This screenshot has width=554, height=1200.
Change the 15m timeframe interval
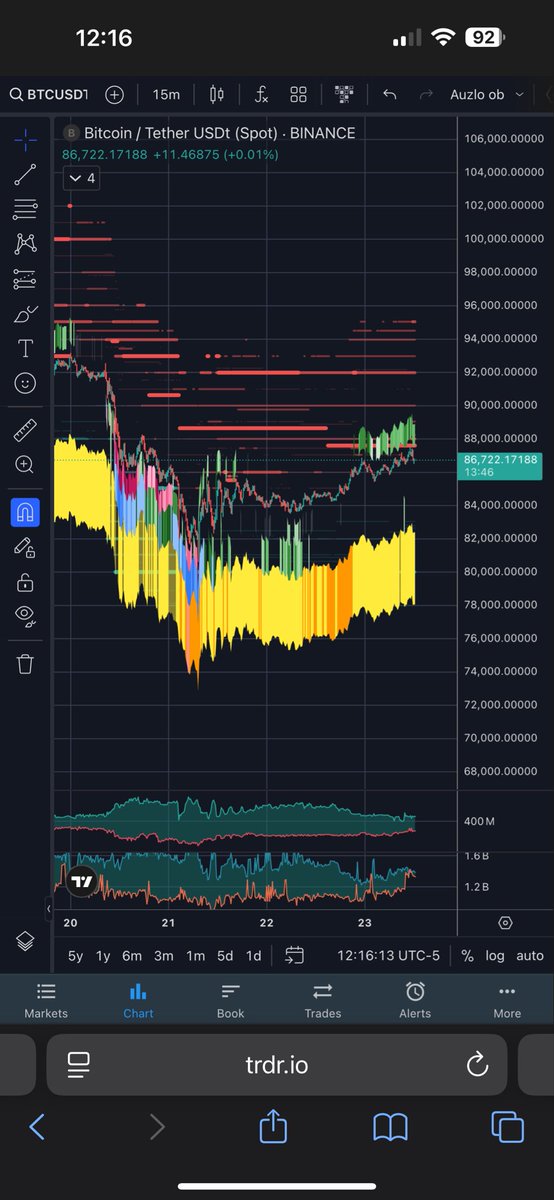tap(166, 94)
